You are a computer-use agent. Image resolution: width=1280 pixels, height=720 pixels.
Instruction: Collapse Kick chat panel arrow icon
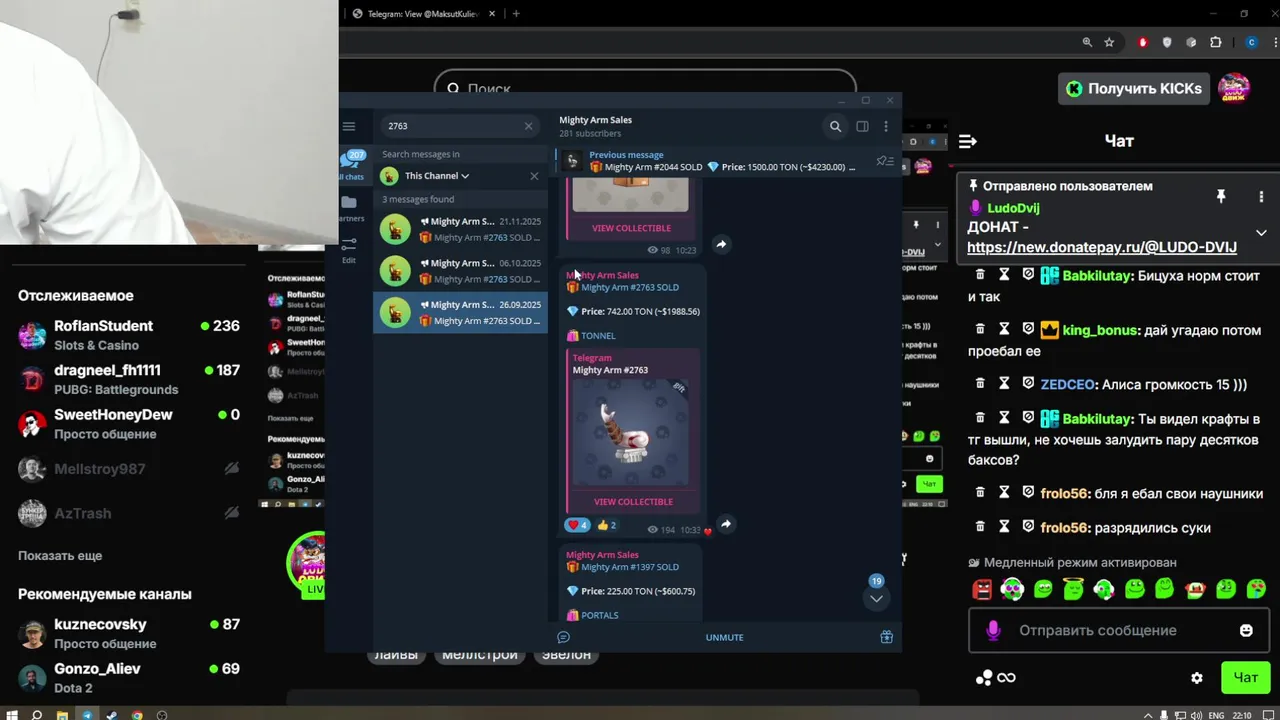[x=967, y=141]
